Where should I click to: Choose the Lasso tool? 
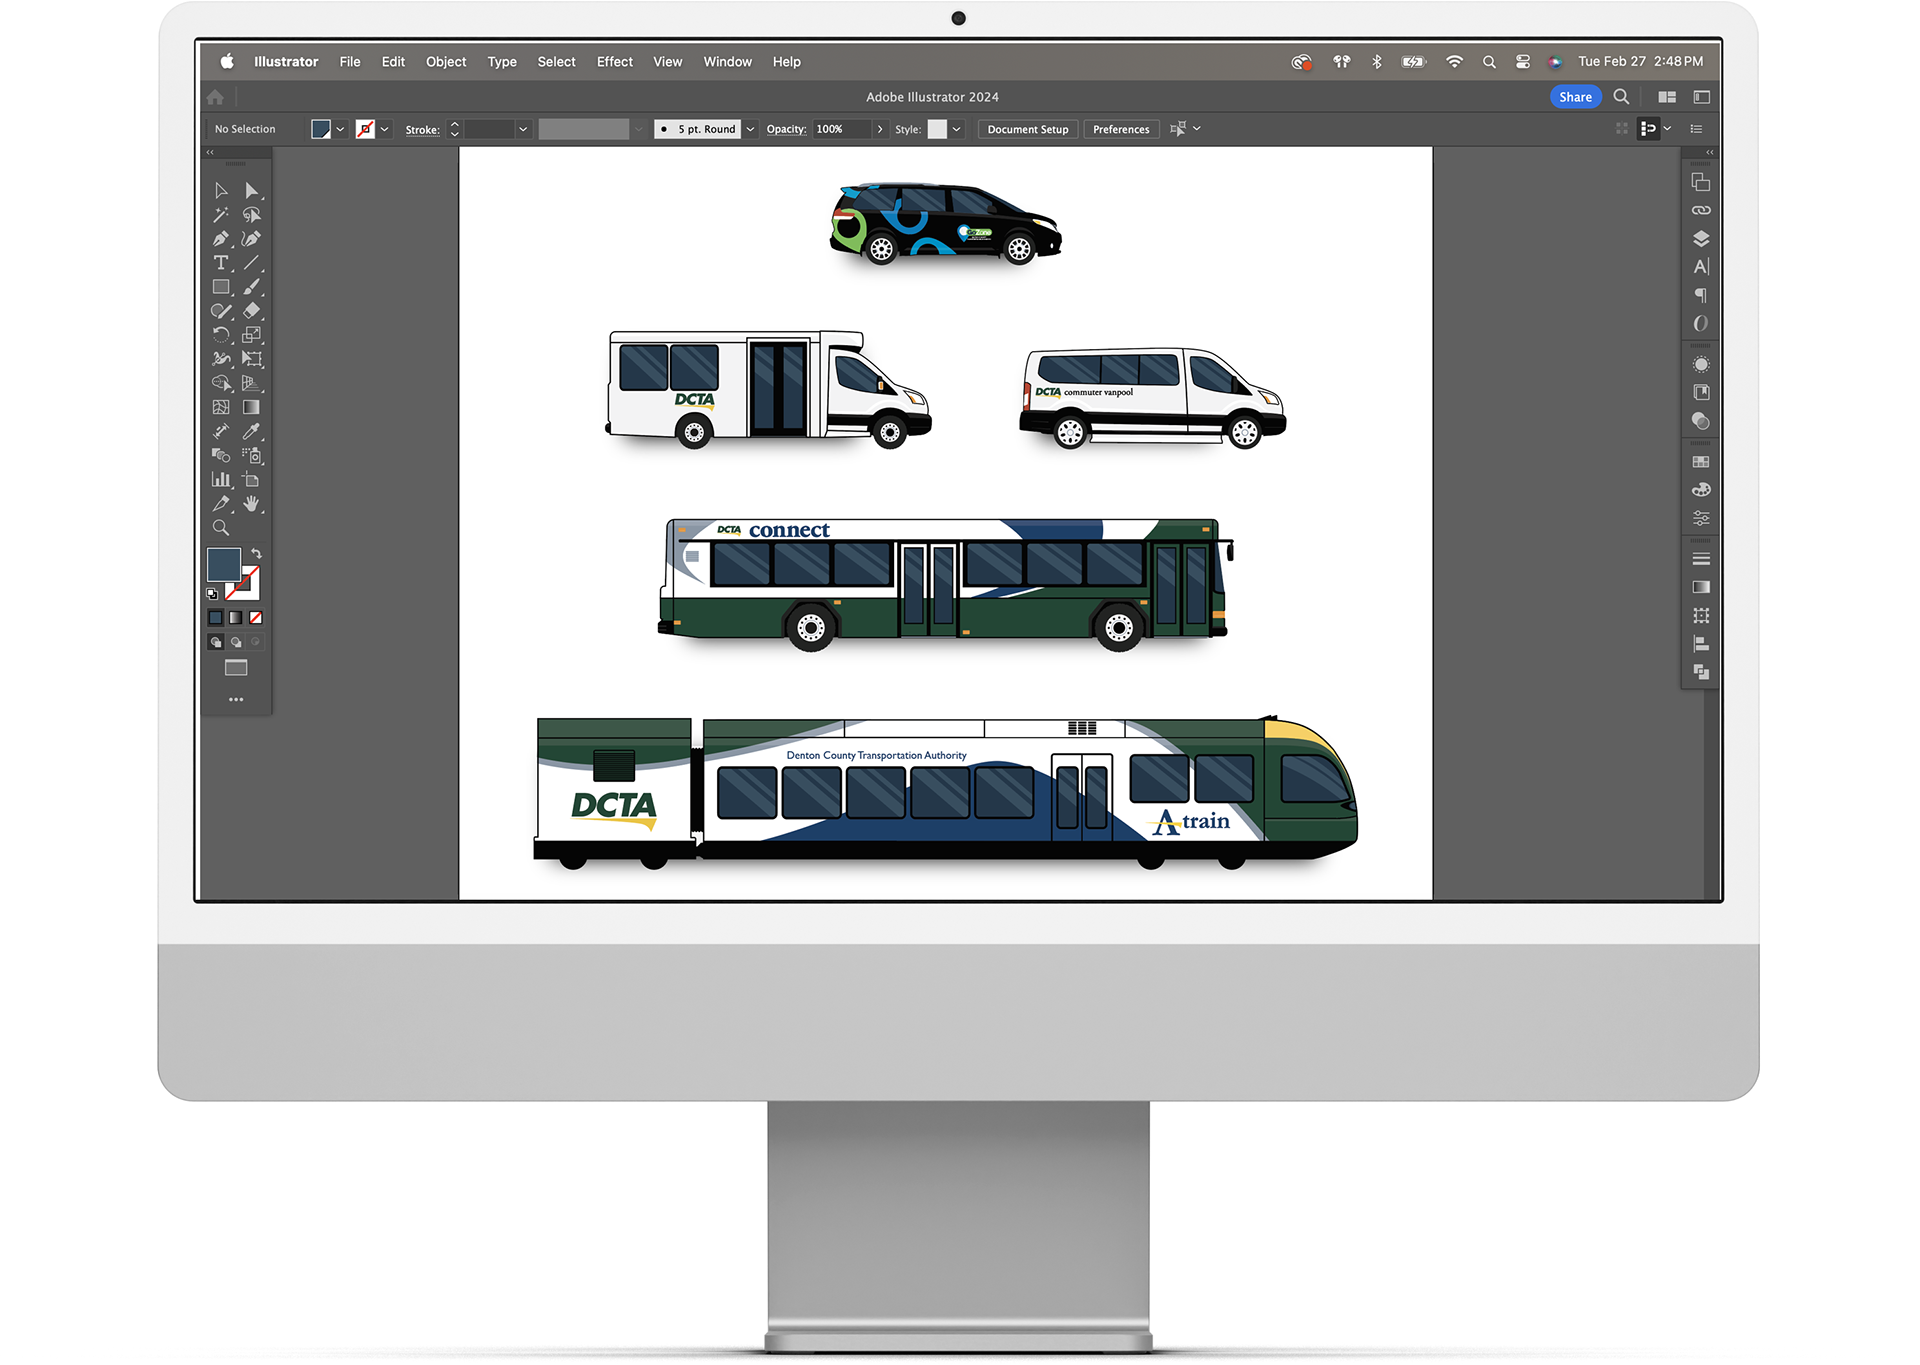[x=251, y=215]
